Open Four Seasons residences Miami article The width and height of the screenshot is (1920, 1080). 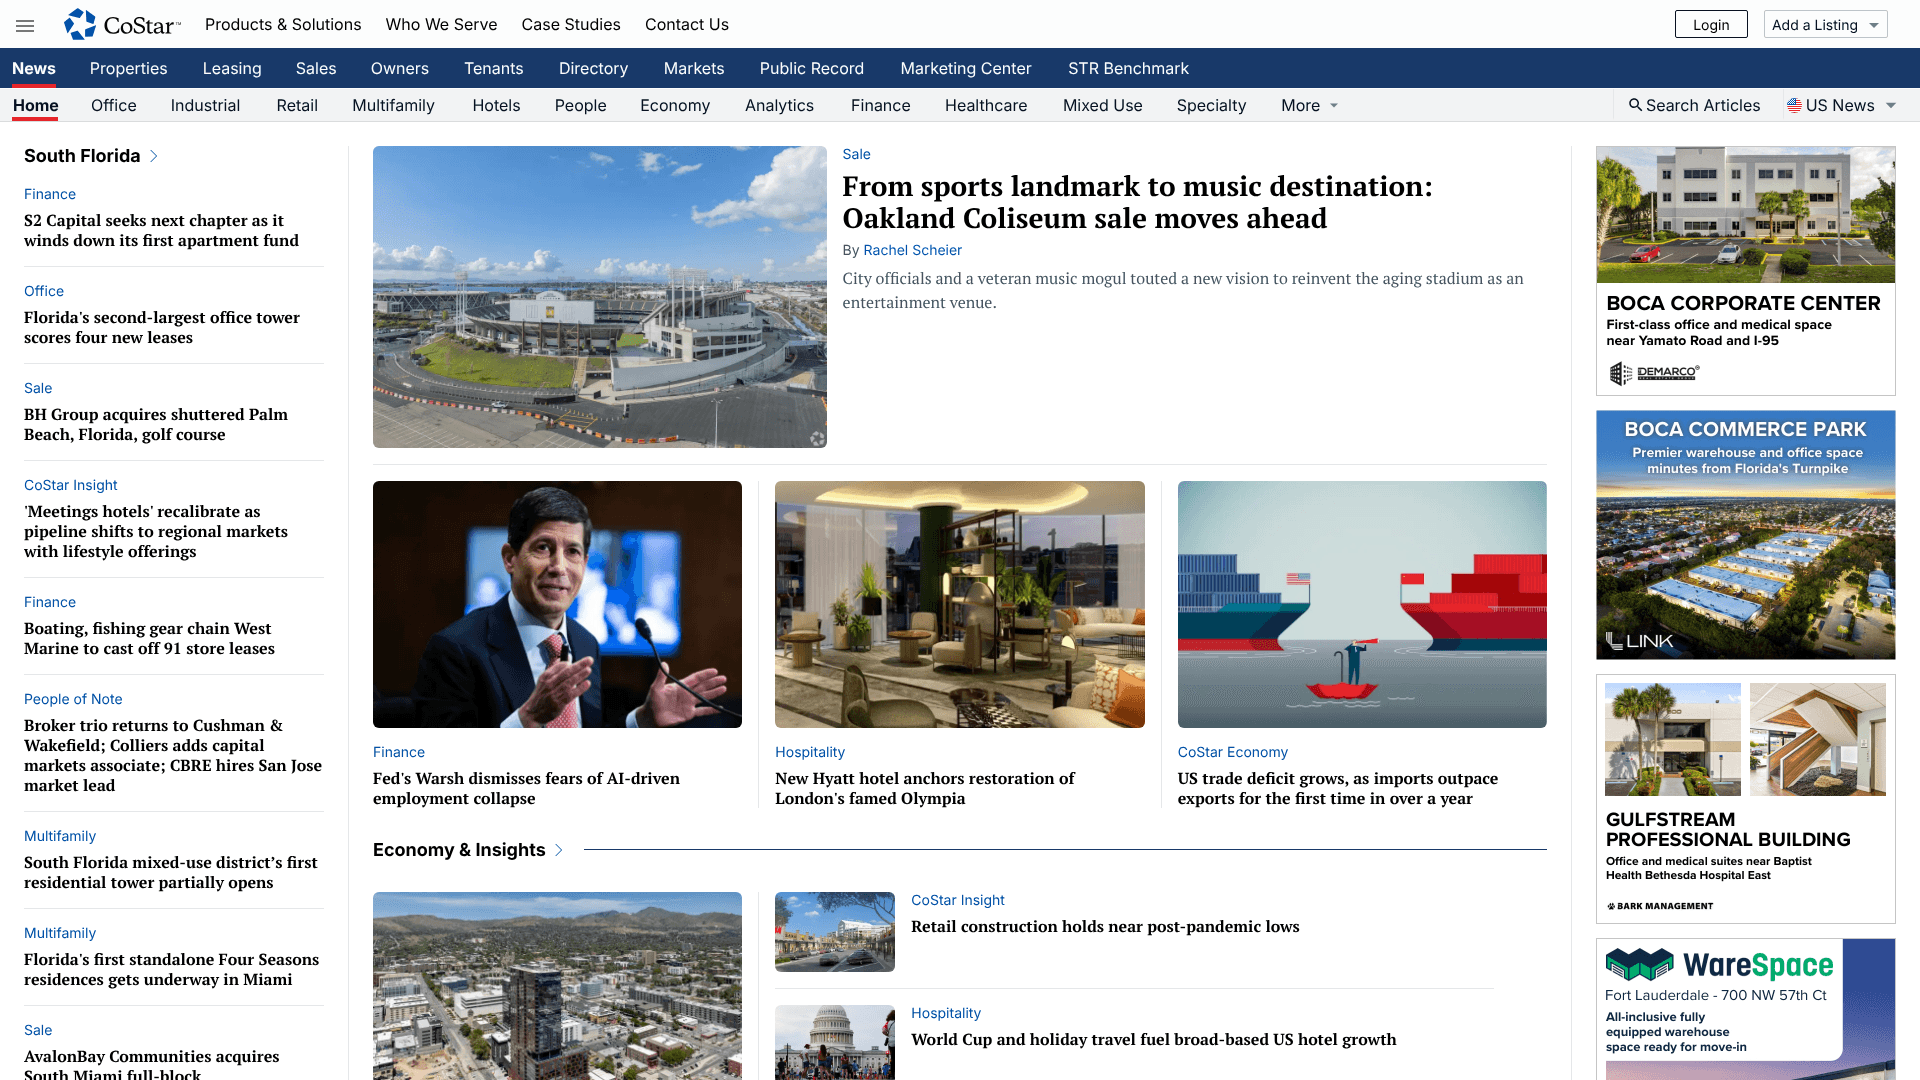click(171, 969)
